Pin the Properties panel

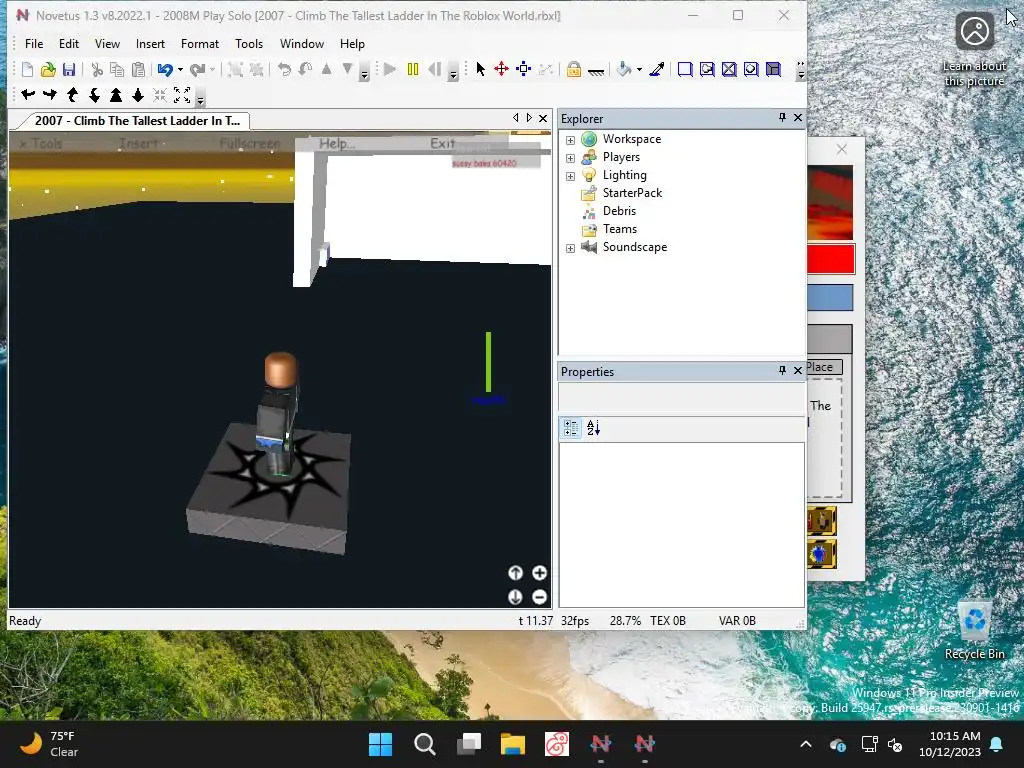[782, 370]
